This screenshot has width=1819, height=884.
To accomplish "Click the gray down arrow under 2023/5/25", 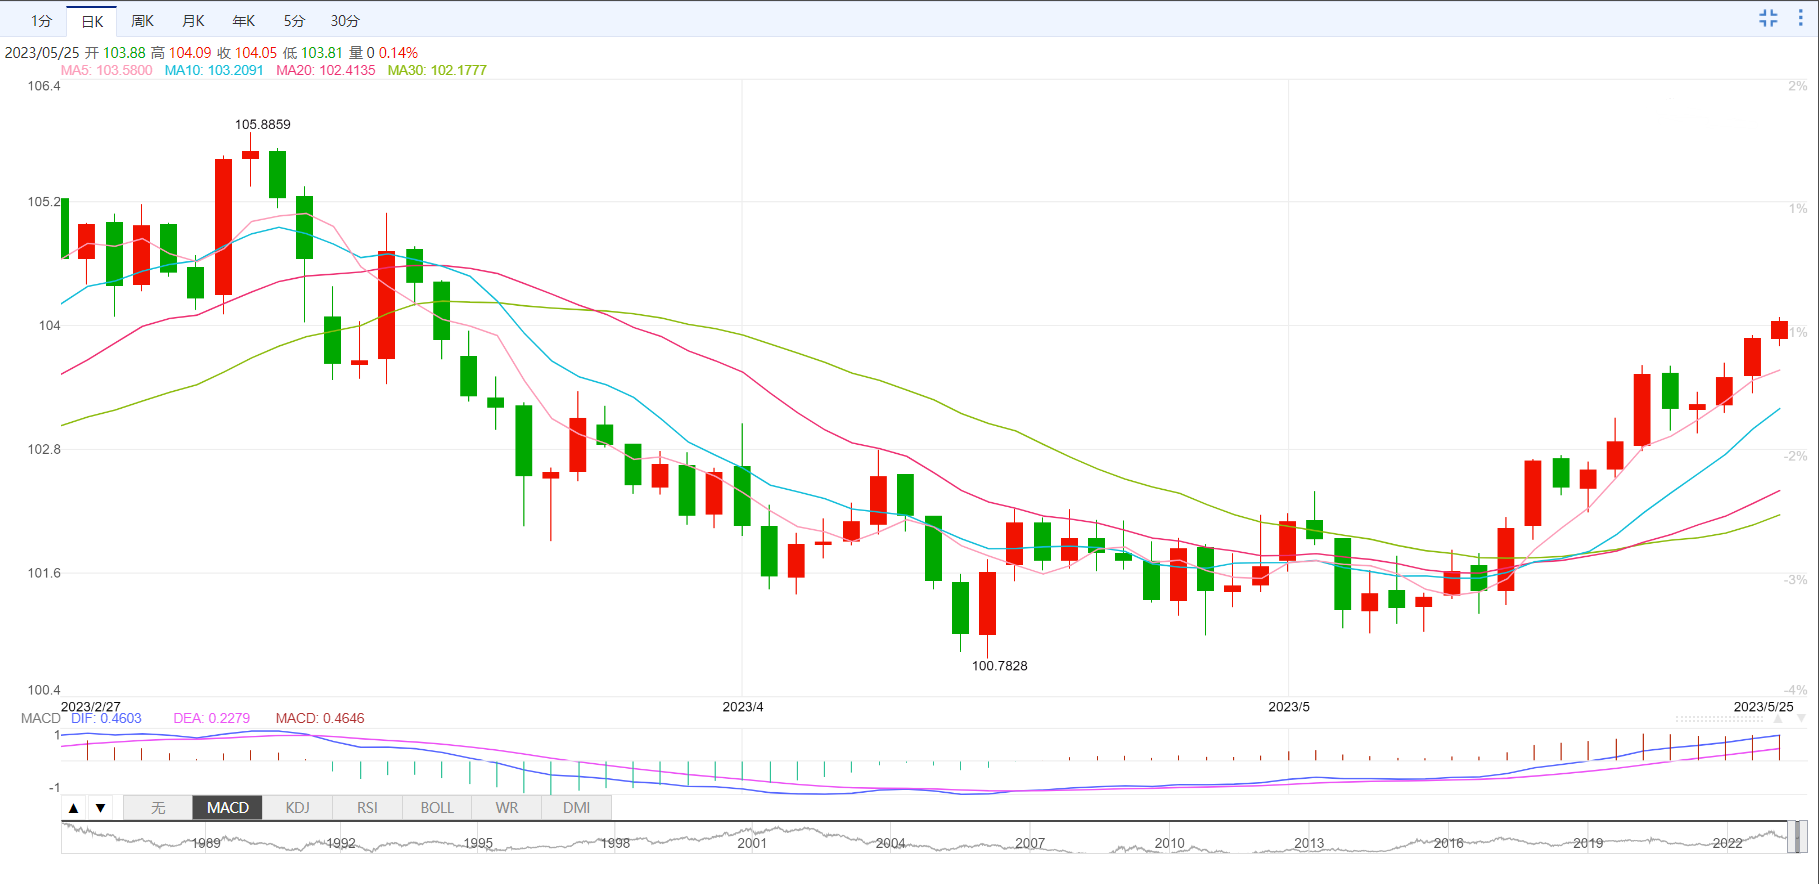I will pos(1801,719).
